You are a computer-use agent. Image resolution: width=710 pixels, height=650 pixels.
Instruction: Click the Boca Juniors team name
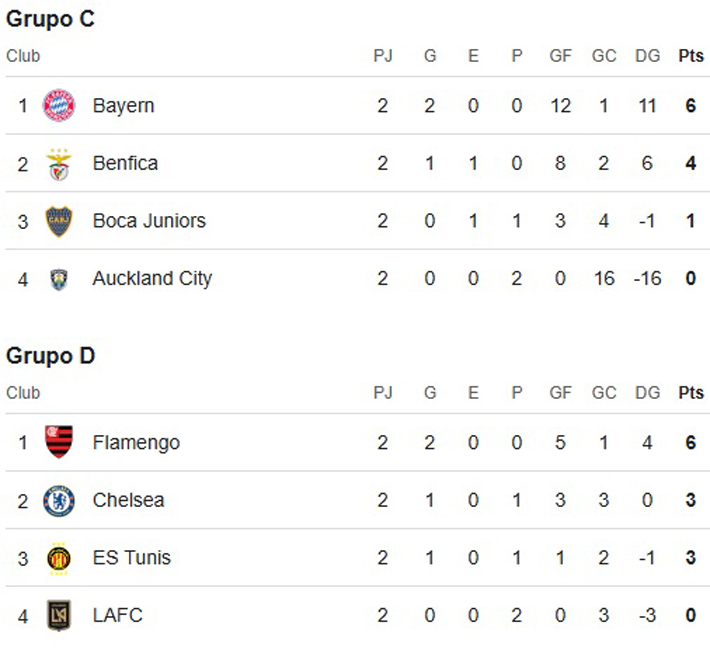pos(149,221)
